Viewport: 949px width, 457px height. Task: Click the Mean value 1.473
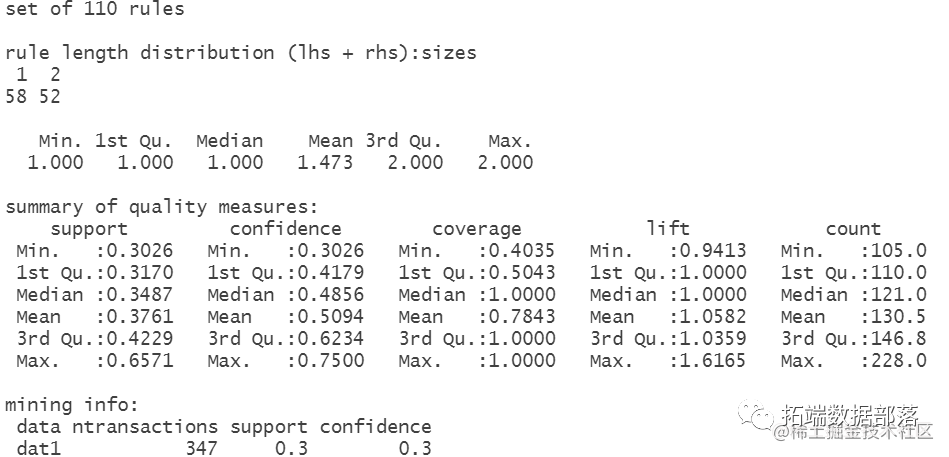pos(325,163)
